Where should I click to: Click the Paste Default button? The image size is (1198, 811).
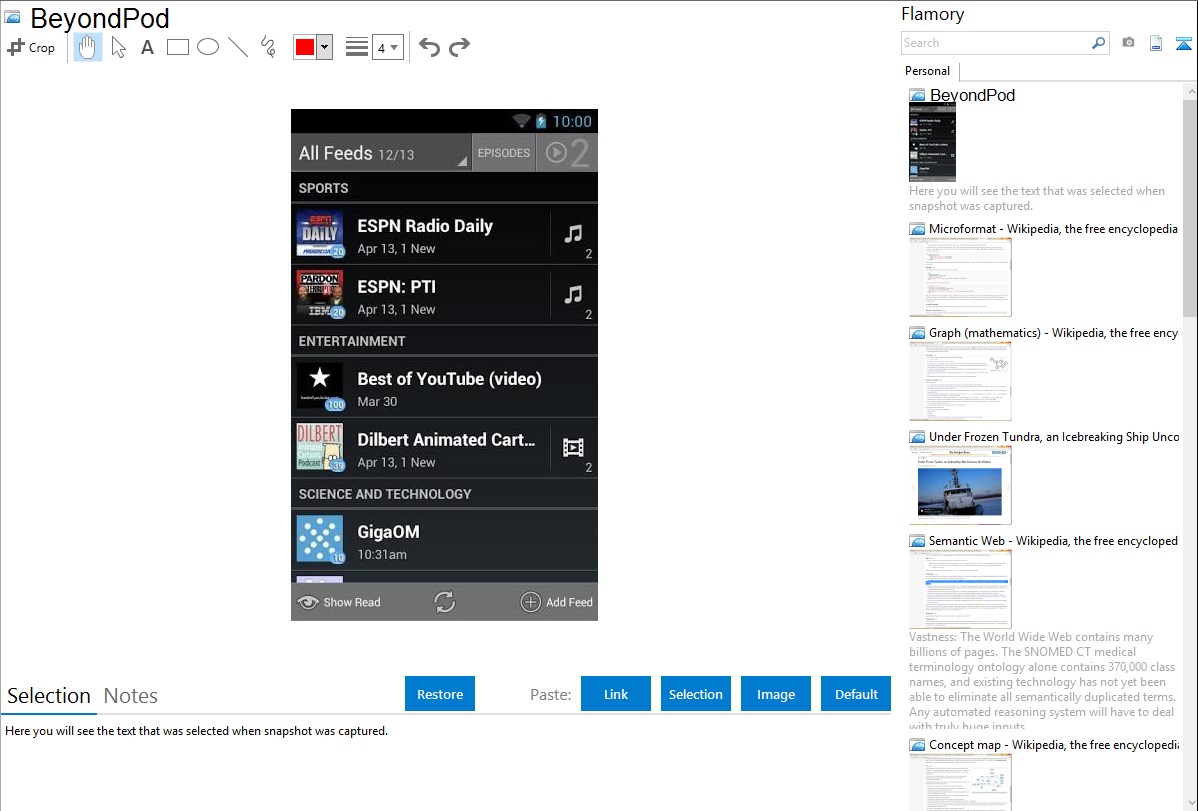point(856,694)
